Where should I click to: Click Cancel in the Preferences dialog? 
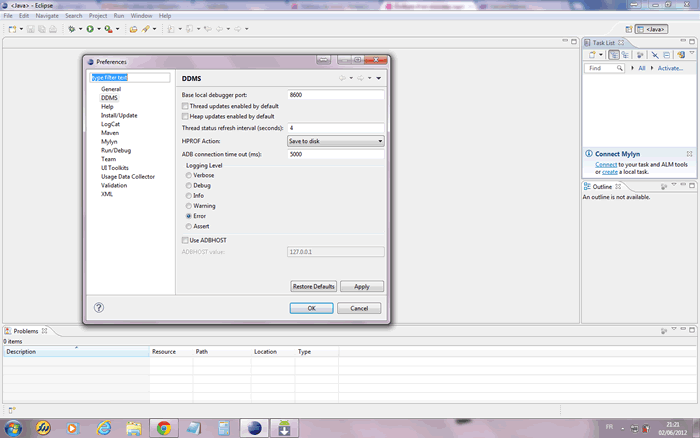pyautogui.click(x=359, y=308)
